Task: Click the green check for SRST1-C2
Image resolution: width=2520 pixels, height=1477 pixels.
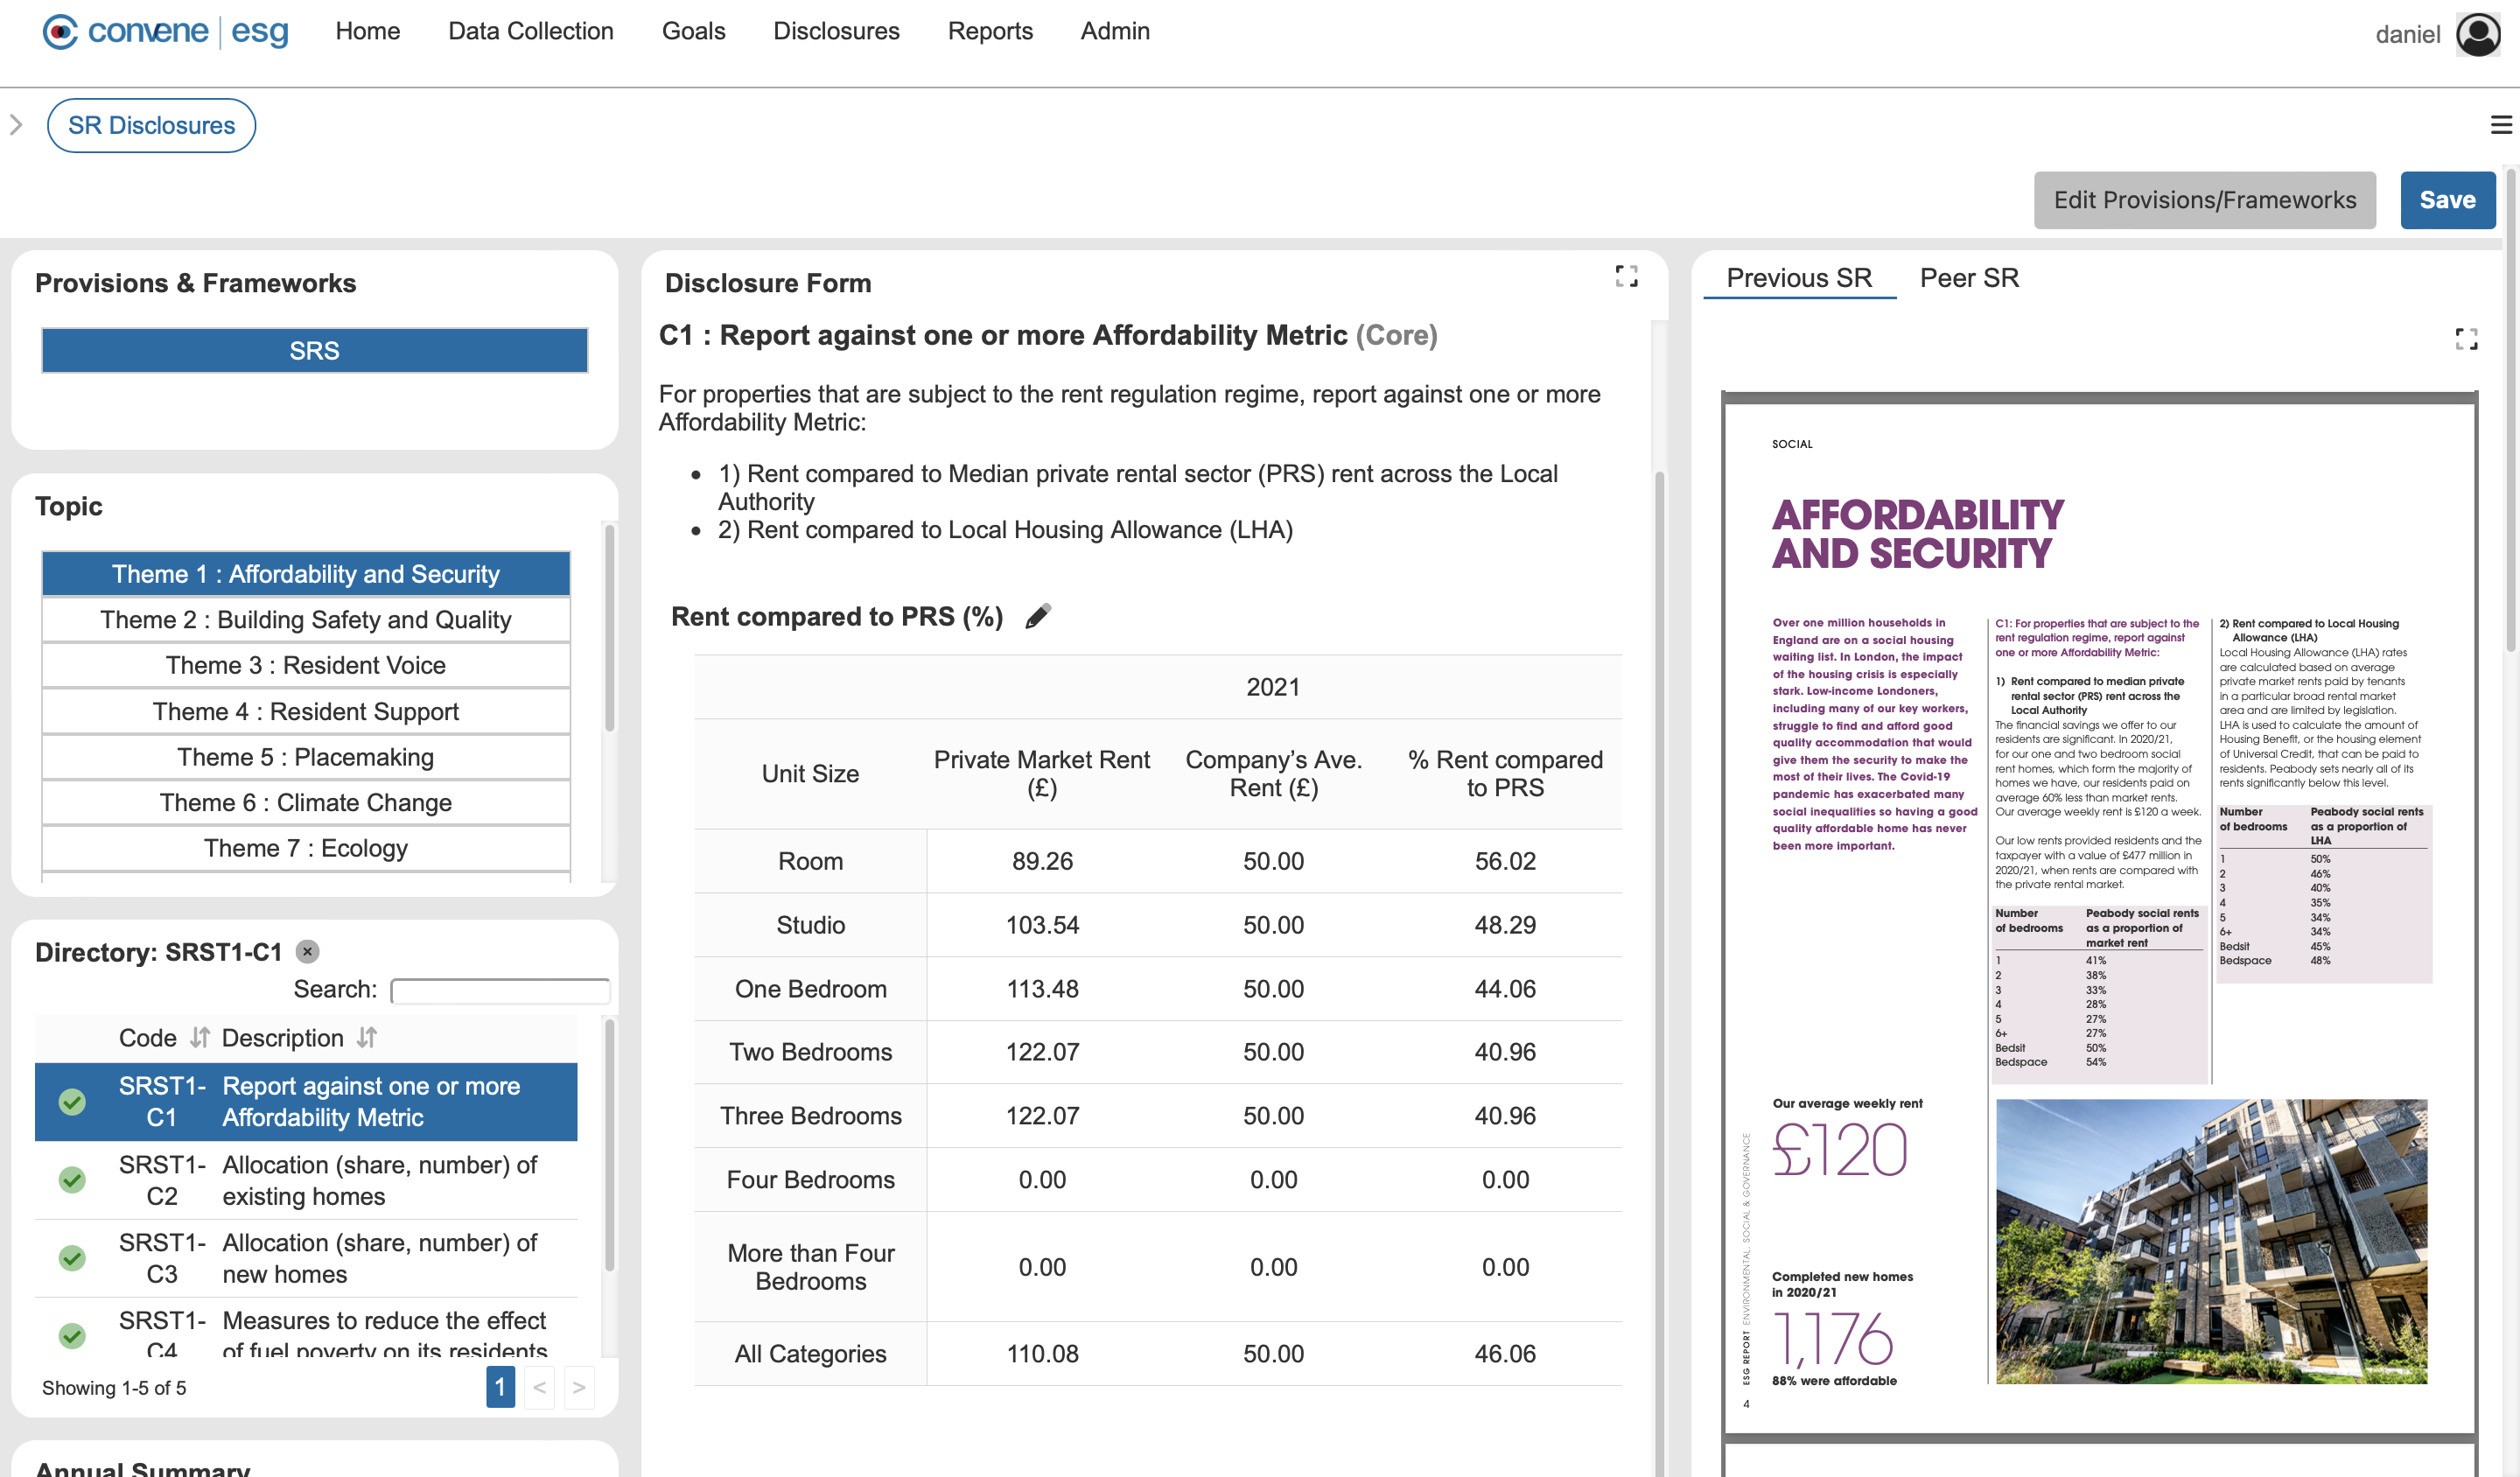Action: (x=72, y=1180)
